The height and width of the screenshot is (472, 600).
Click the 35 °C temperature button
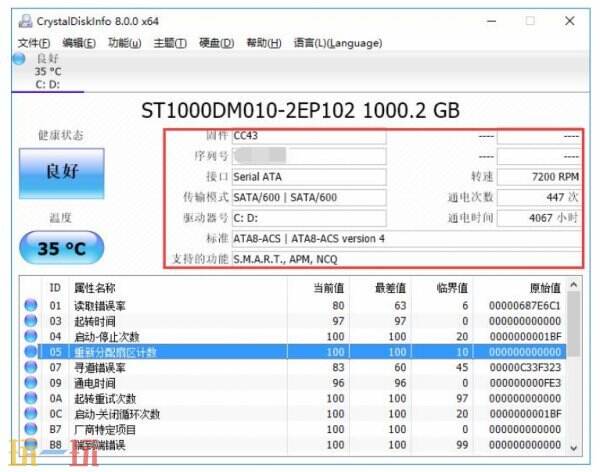click(62, 248)
